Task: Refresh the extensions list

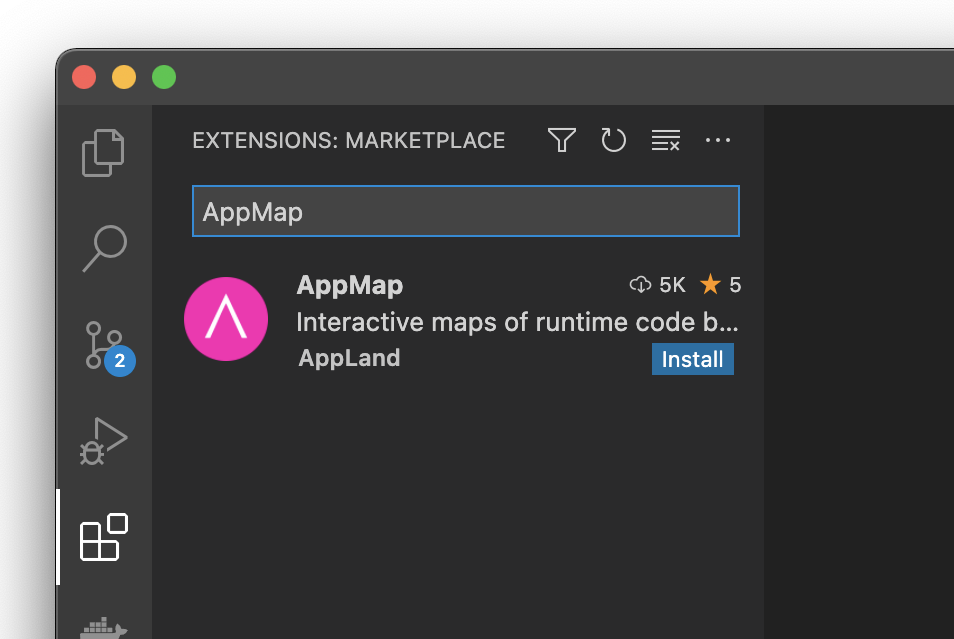Action: coord(613,140)
